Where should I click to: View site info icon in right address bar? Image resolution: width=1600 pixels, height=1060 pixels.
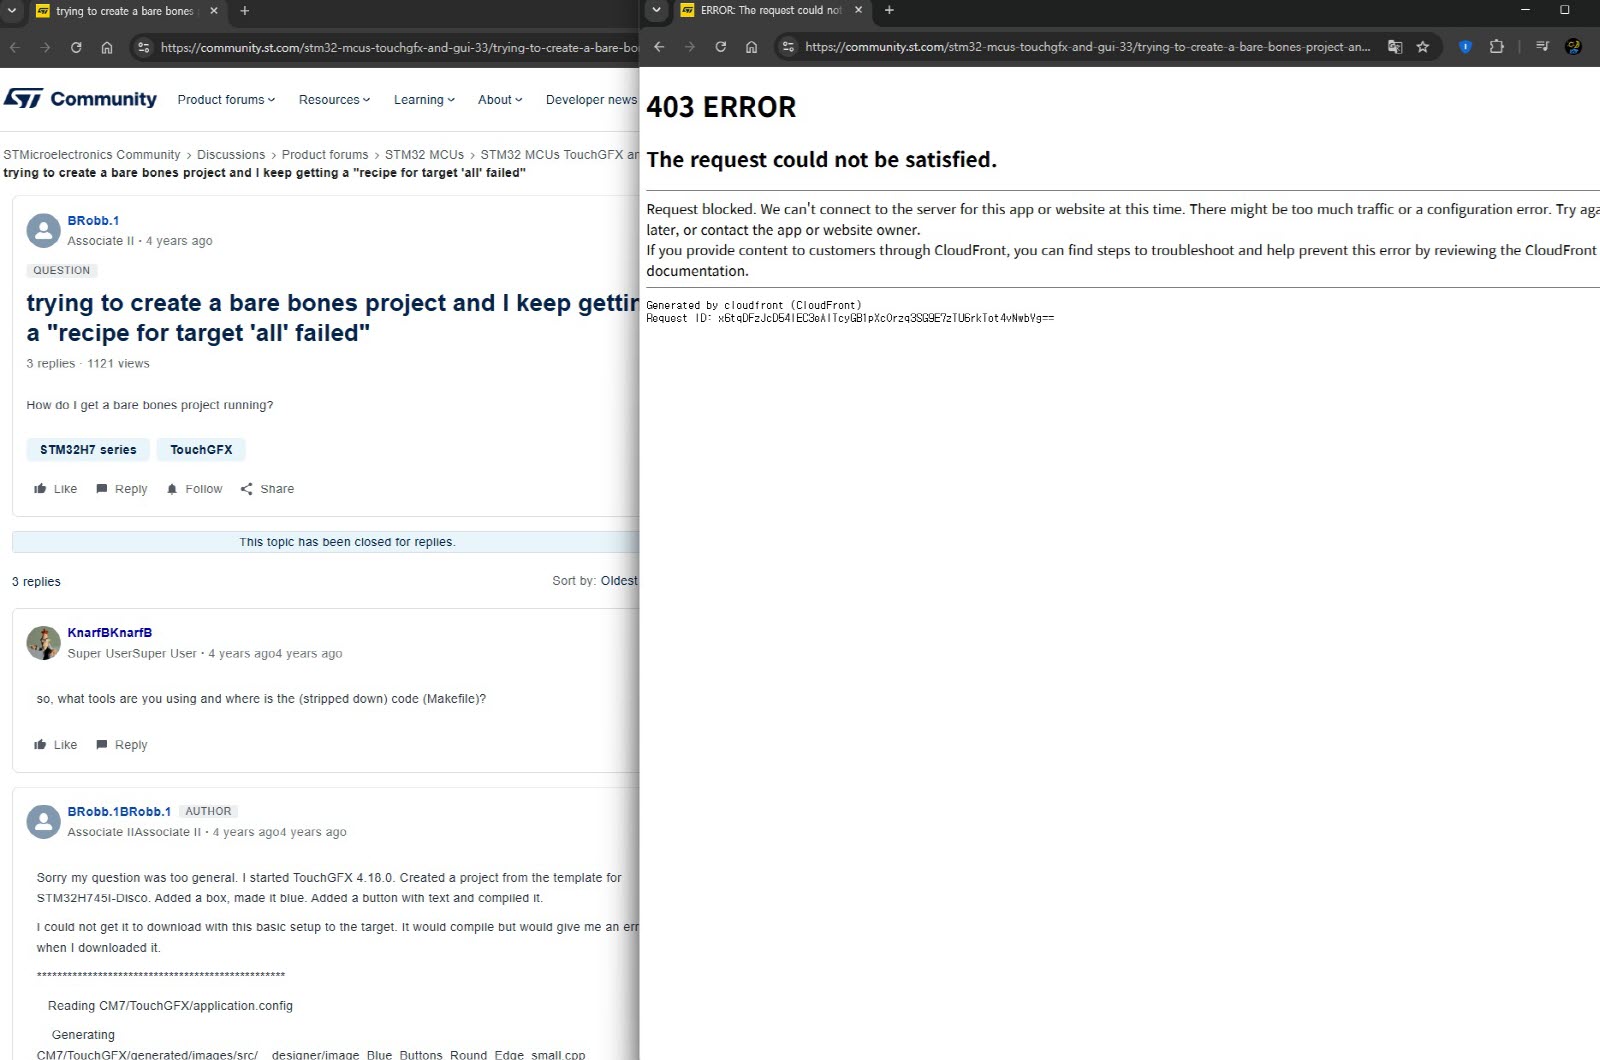tap(788, 47)
